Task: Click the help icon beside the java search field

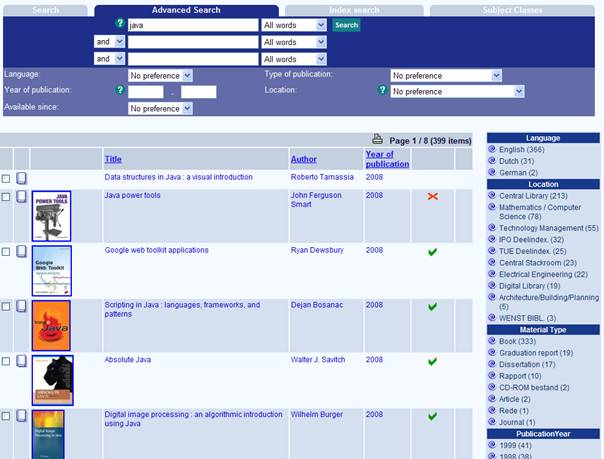Action: 120,23
